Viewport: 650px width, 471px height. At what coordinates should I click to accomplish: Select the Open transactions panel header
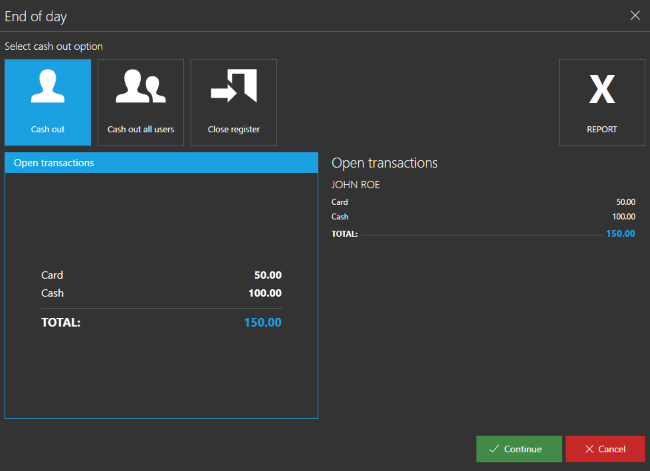pos(161,163)
